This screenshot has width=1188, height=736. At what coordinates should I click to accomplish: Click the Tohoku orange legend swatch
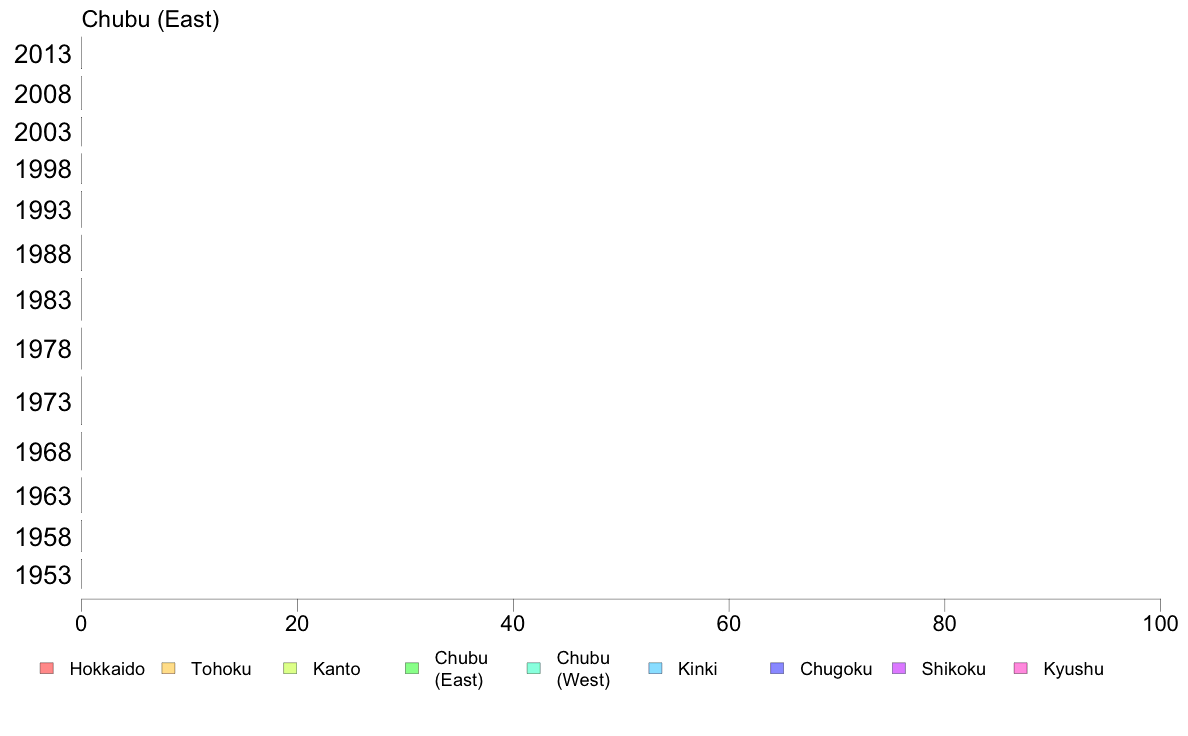click(x=168, y=669)
